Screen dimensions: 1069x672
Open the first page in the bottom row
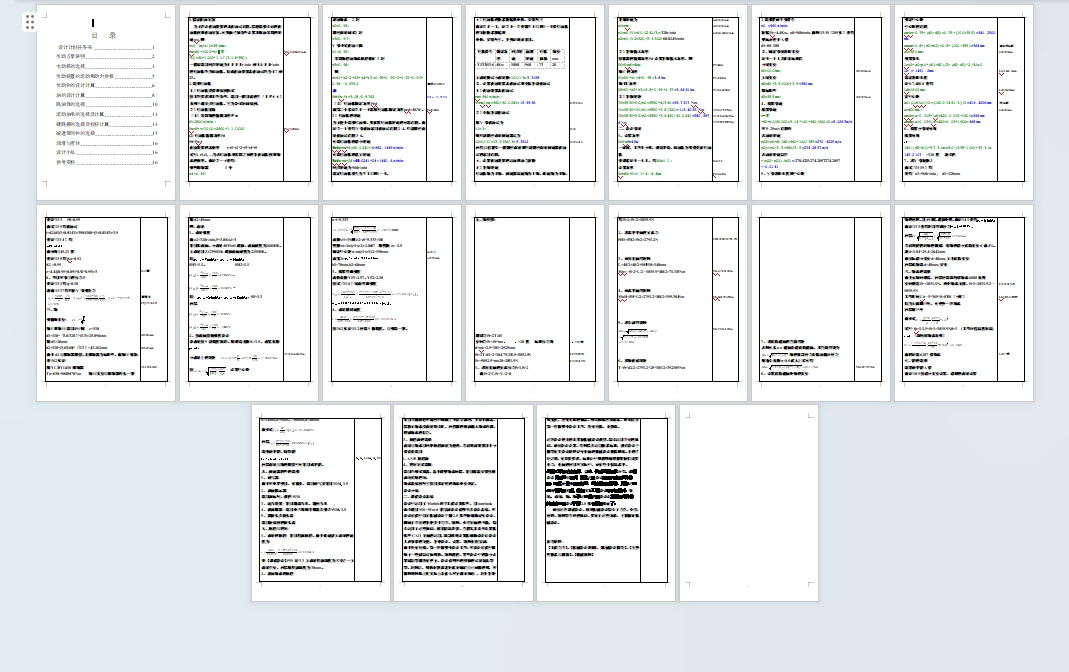point(321,503)
